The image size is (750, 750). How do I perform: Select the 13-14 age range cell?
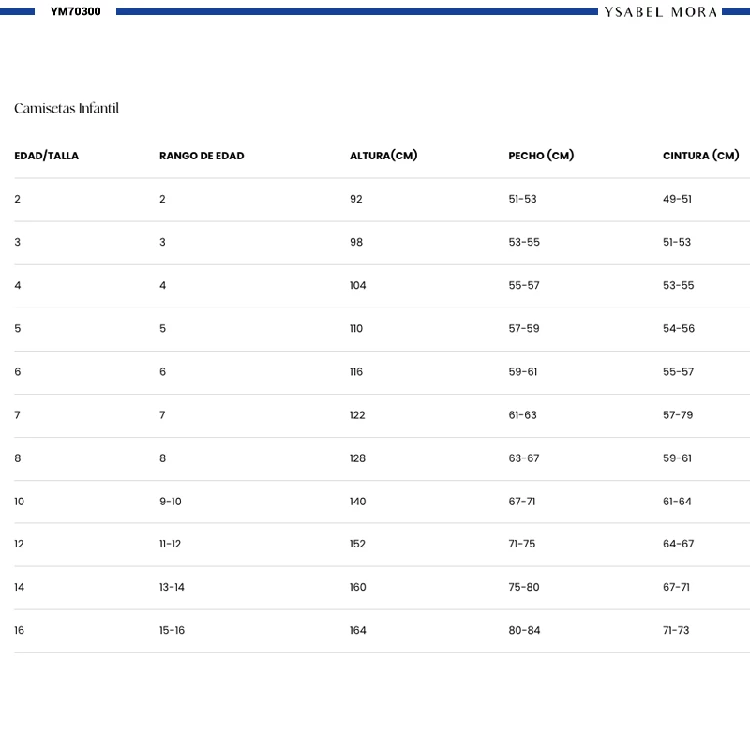coord(172,588)
